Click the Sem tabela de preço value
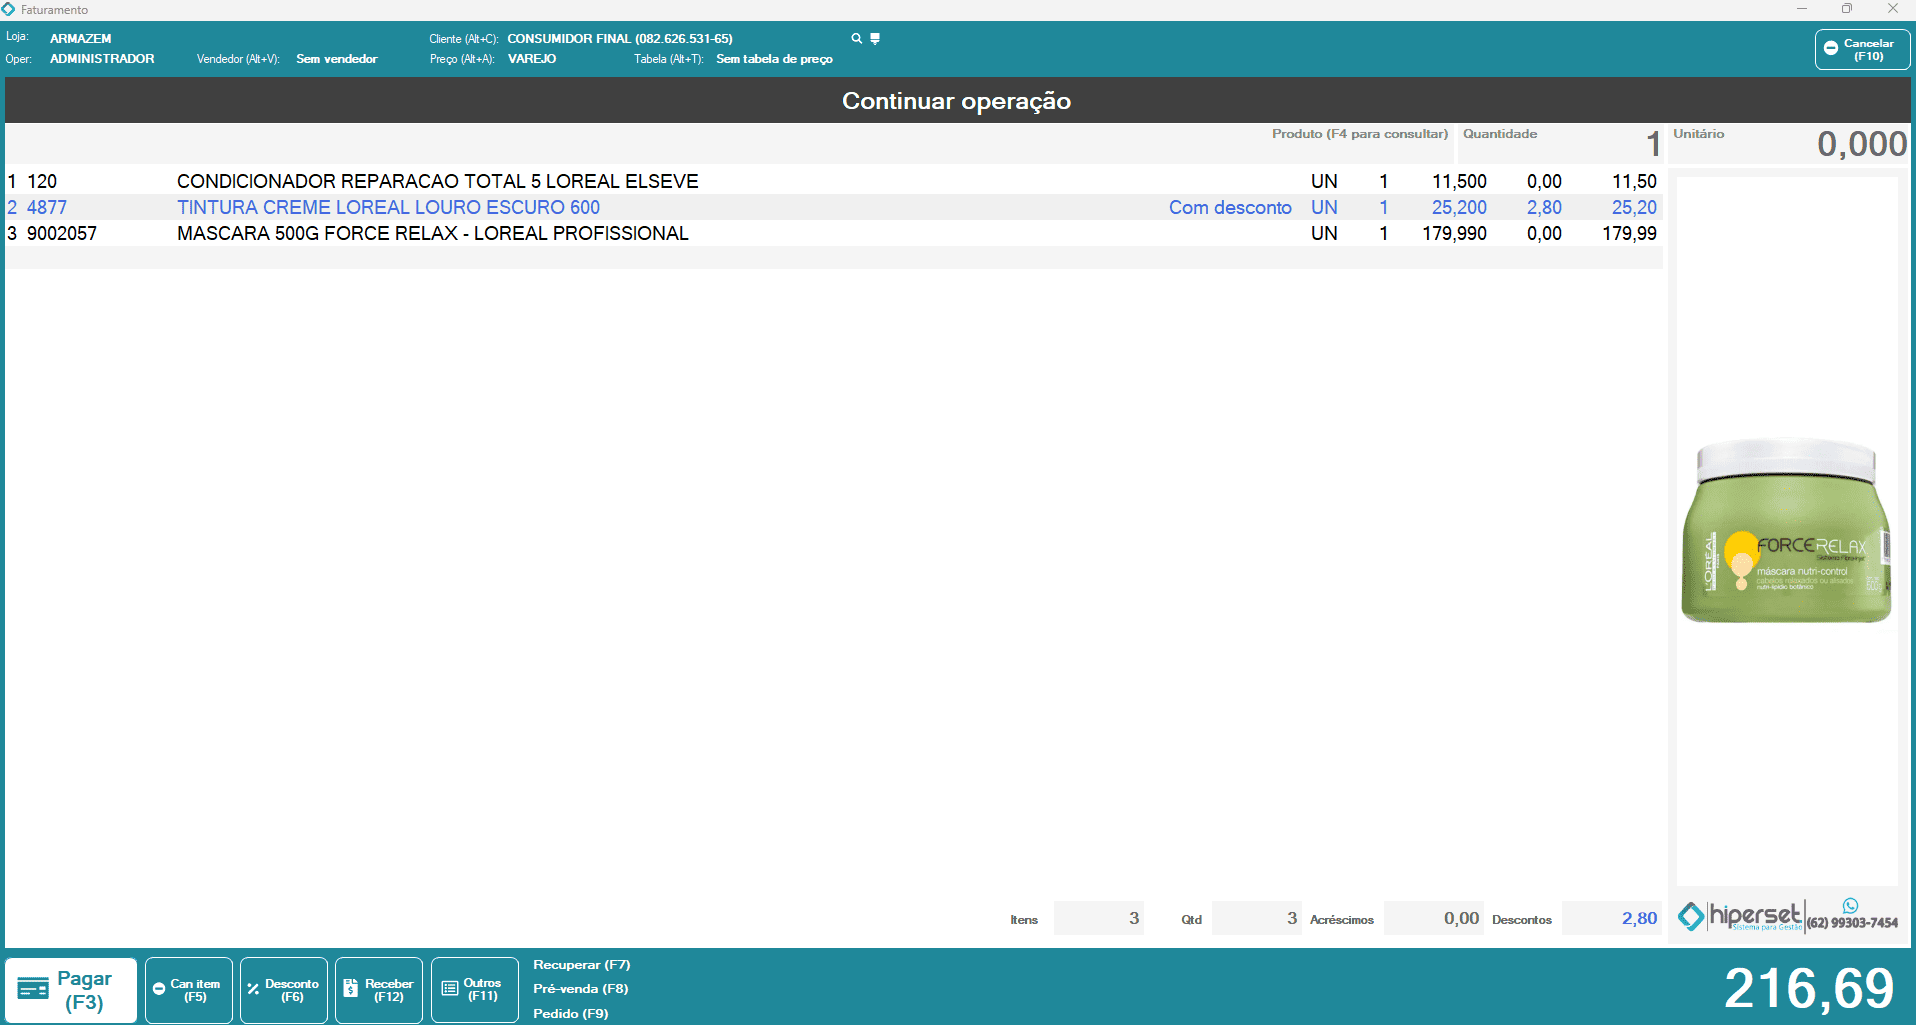Screen dimensions: 1916x1025 click(774, 59)
